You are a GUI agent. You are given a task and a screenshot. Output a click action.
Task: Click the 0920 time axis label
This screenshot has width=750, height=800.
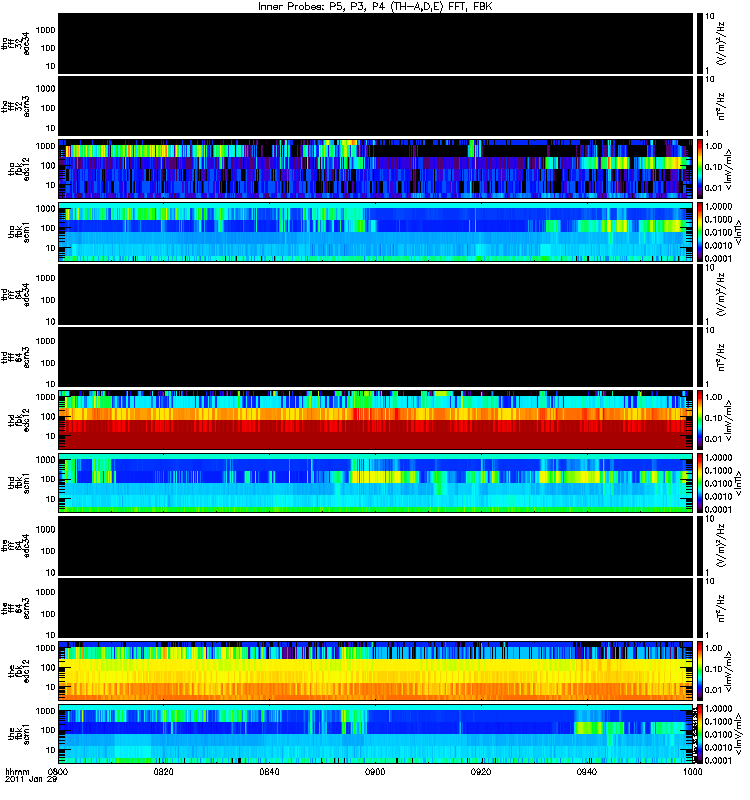coord(481,771)
